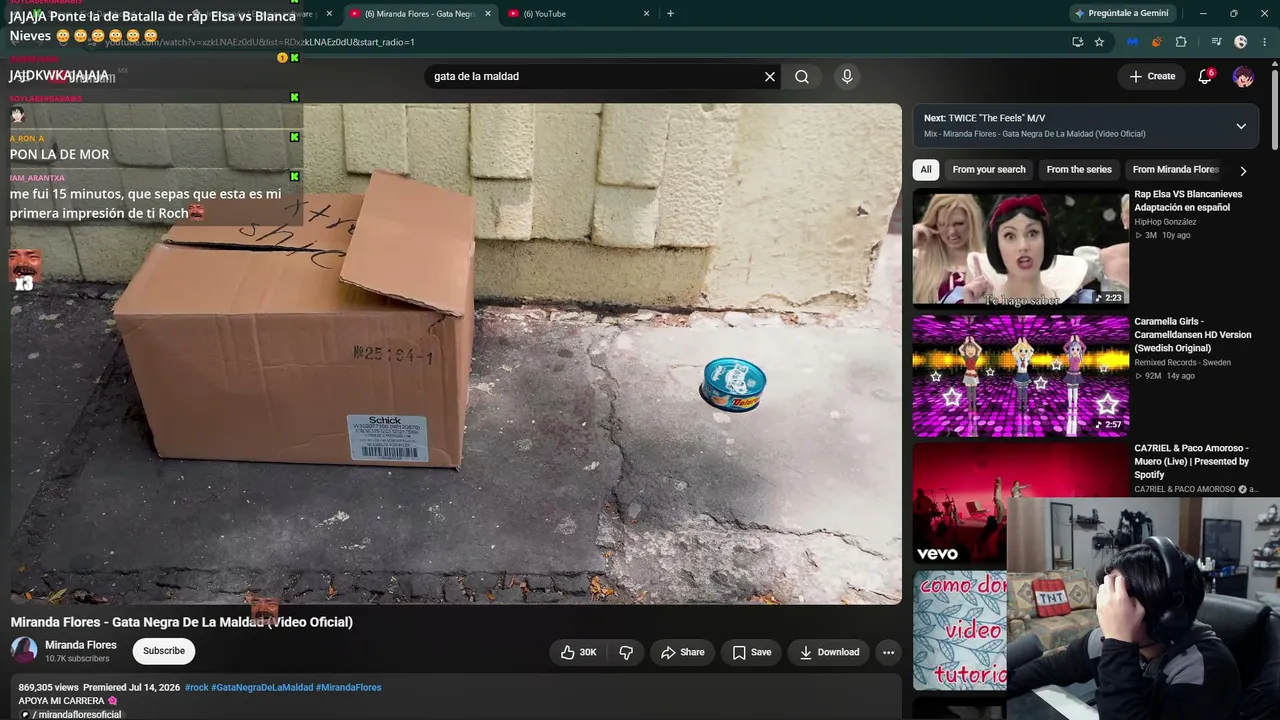Click the Create button

(1152, 76)
